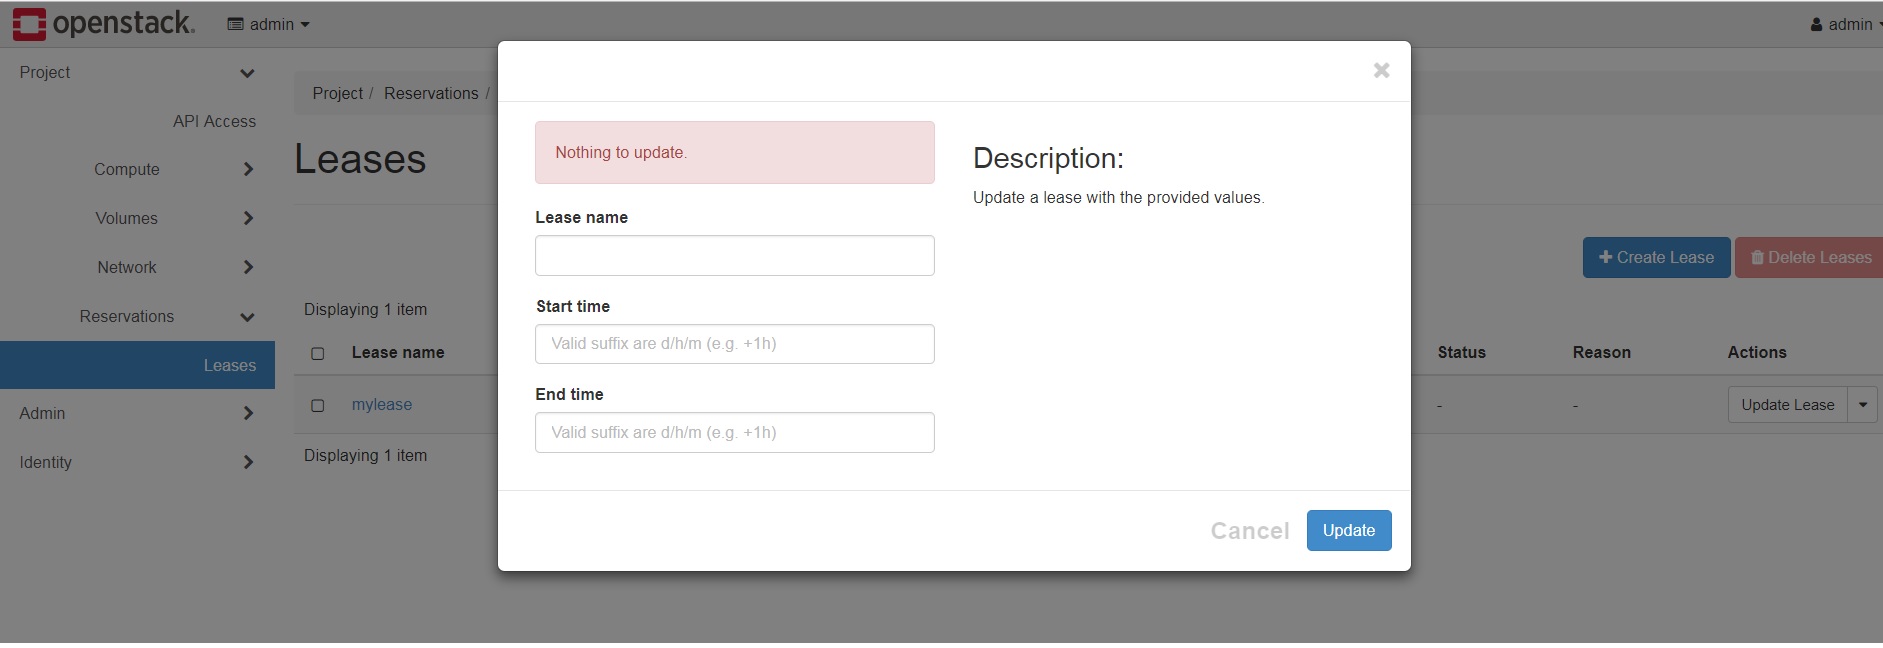Close the update lease dialog
Screen dimensions: 1883x648
1381,70
